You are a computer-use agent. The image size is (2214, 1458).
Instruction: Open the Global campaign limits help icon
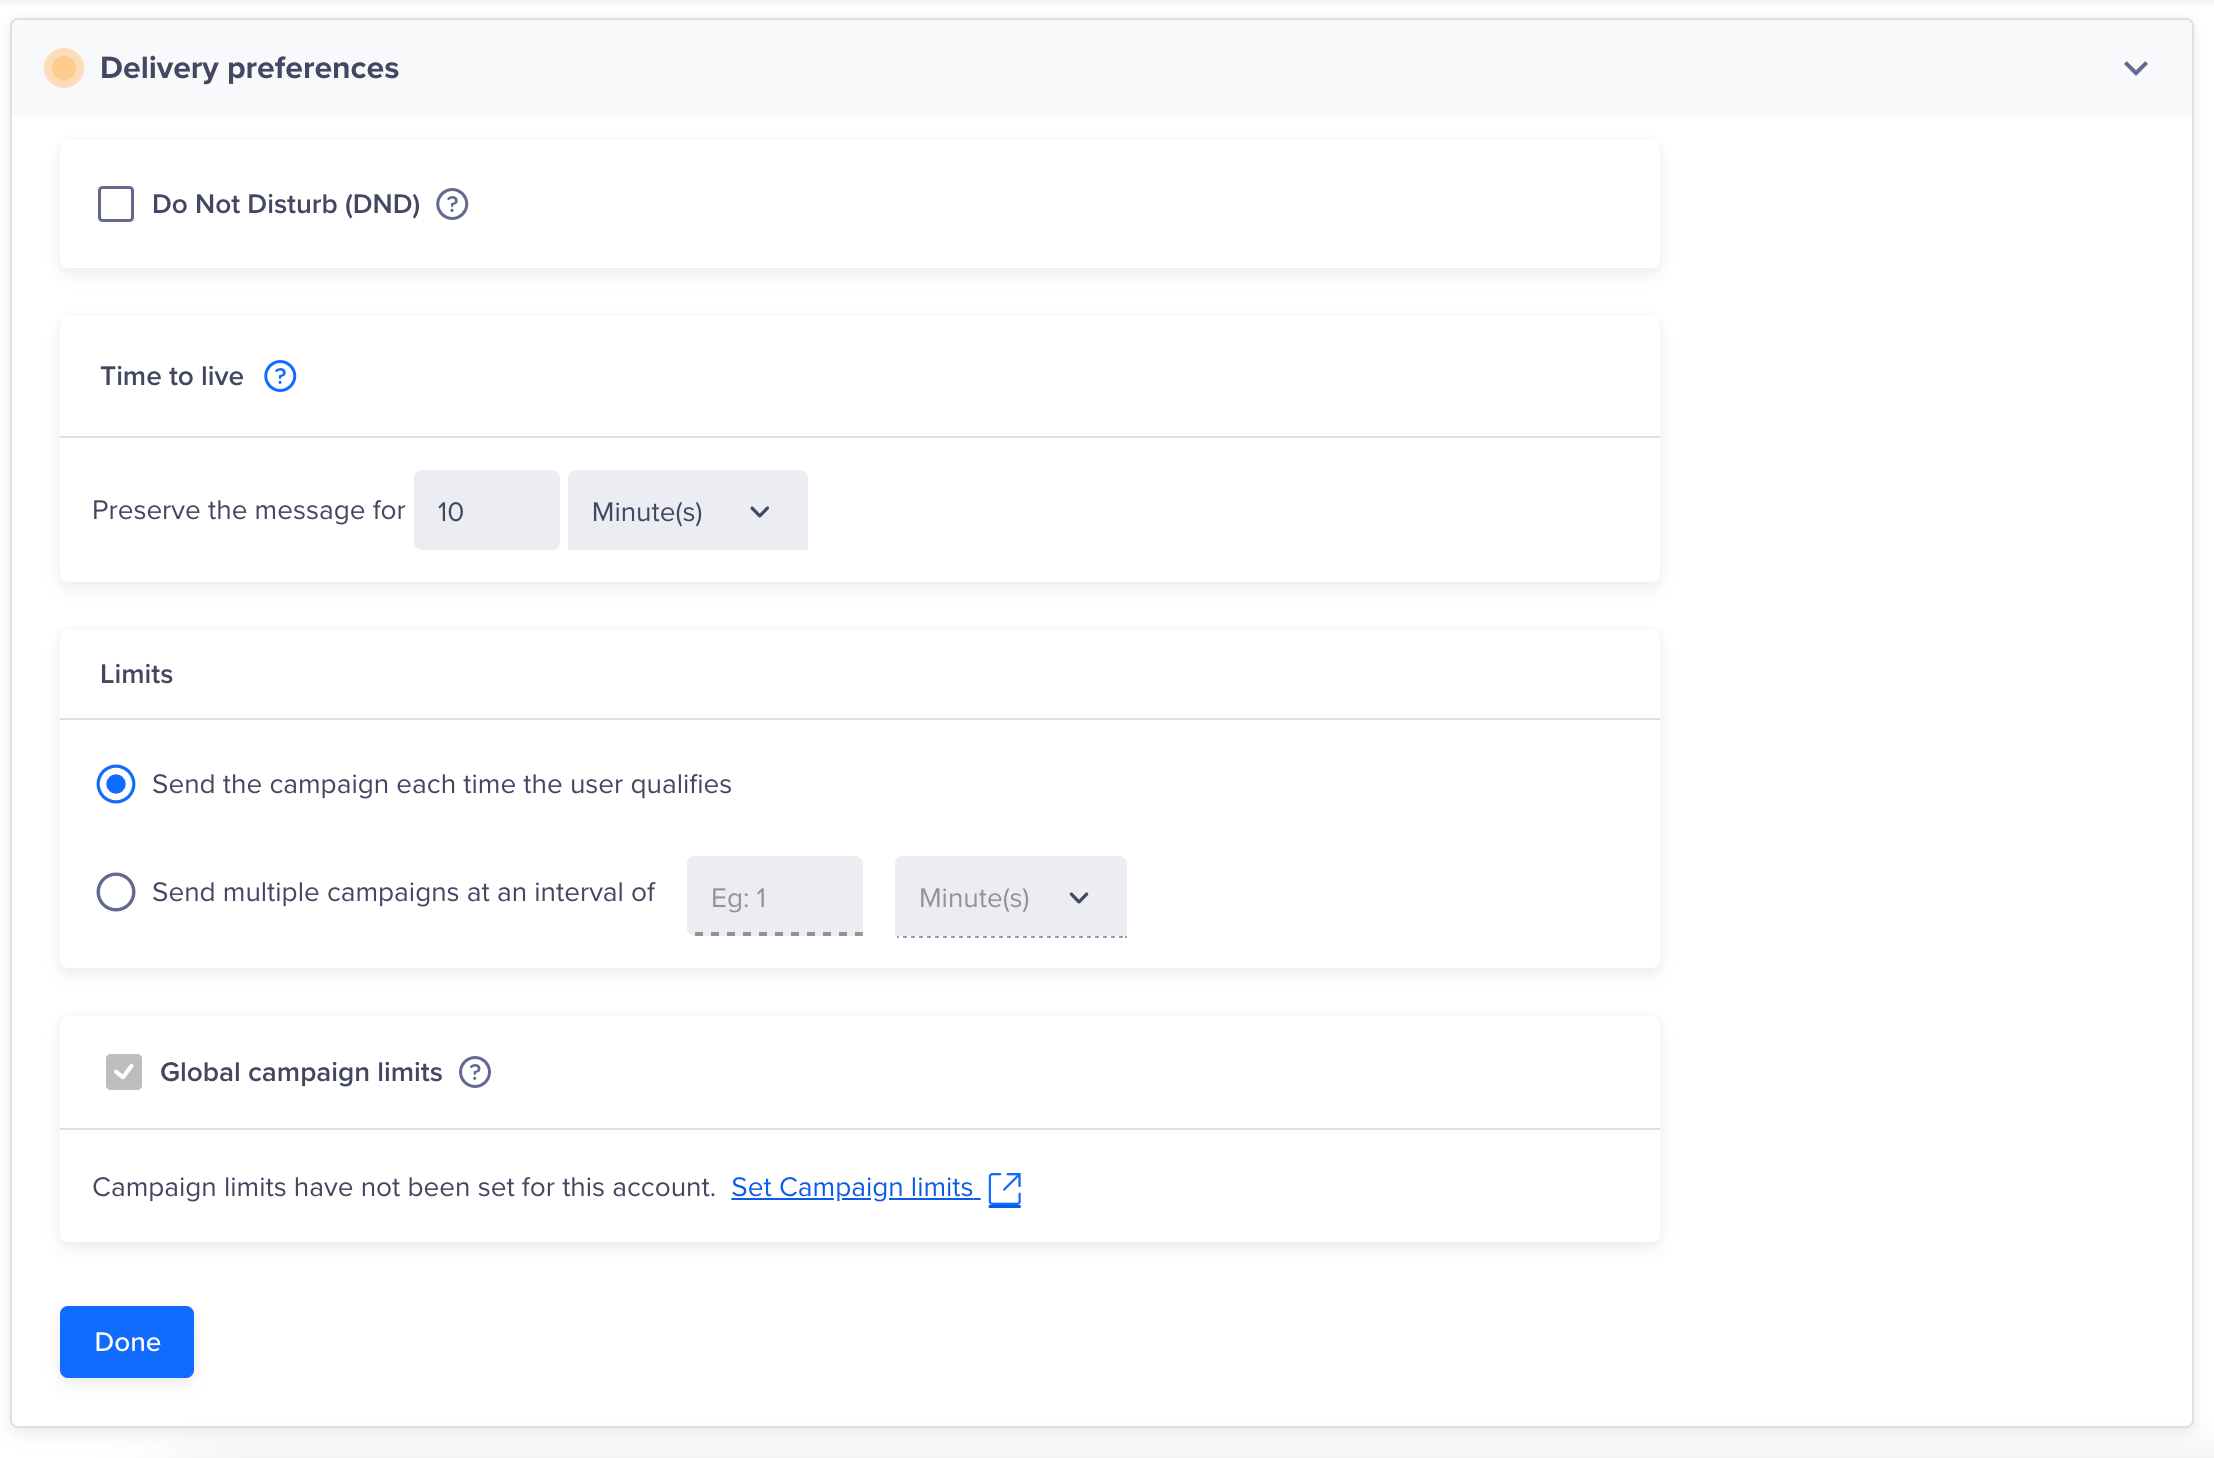pyautogui.click(x=475, y=1072)
